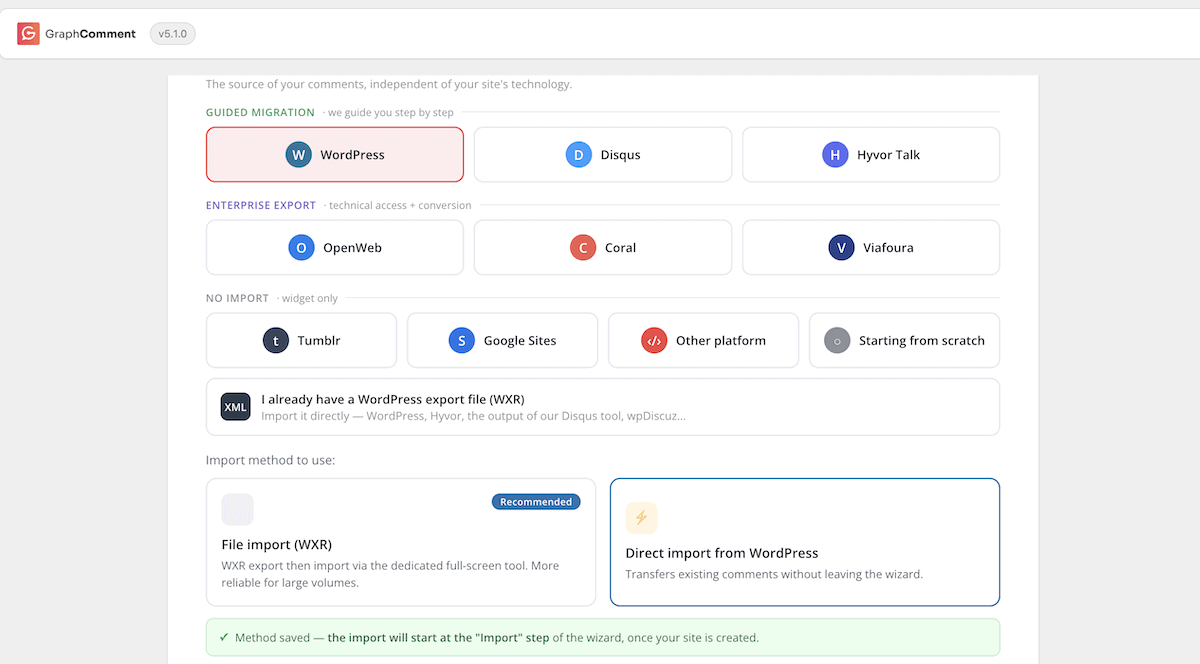Click the Other platform code icon

(x=653, y=340)
